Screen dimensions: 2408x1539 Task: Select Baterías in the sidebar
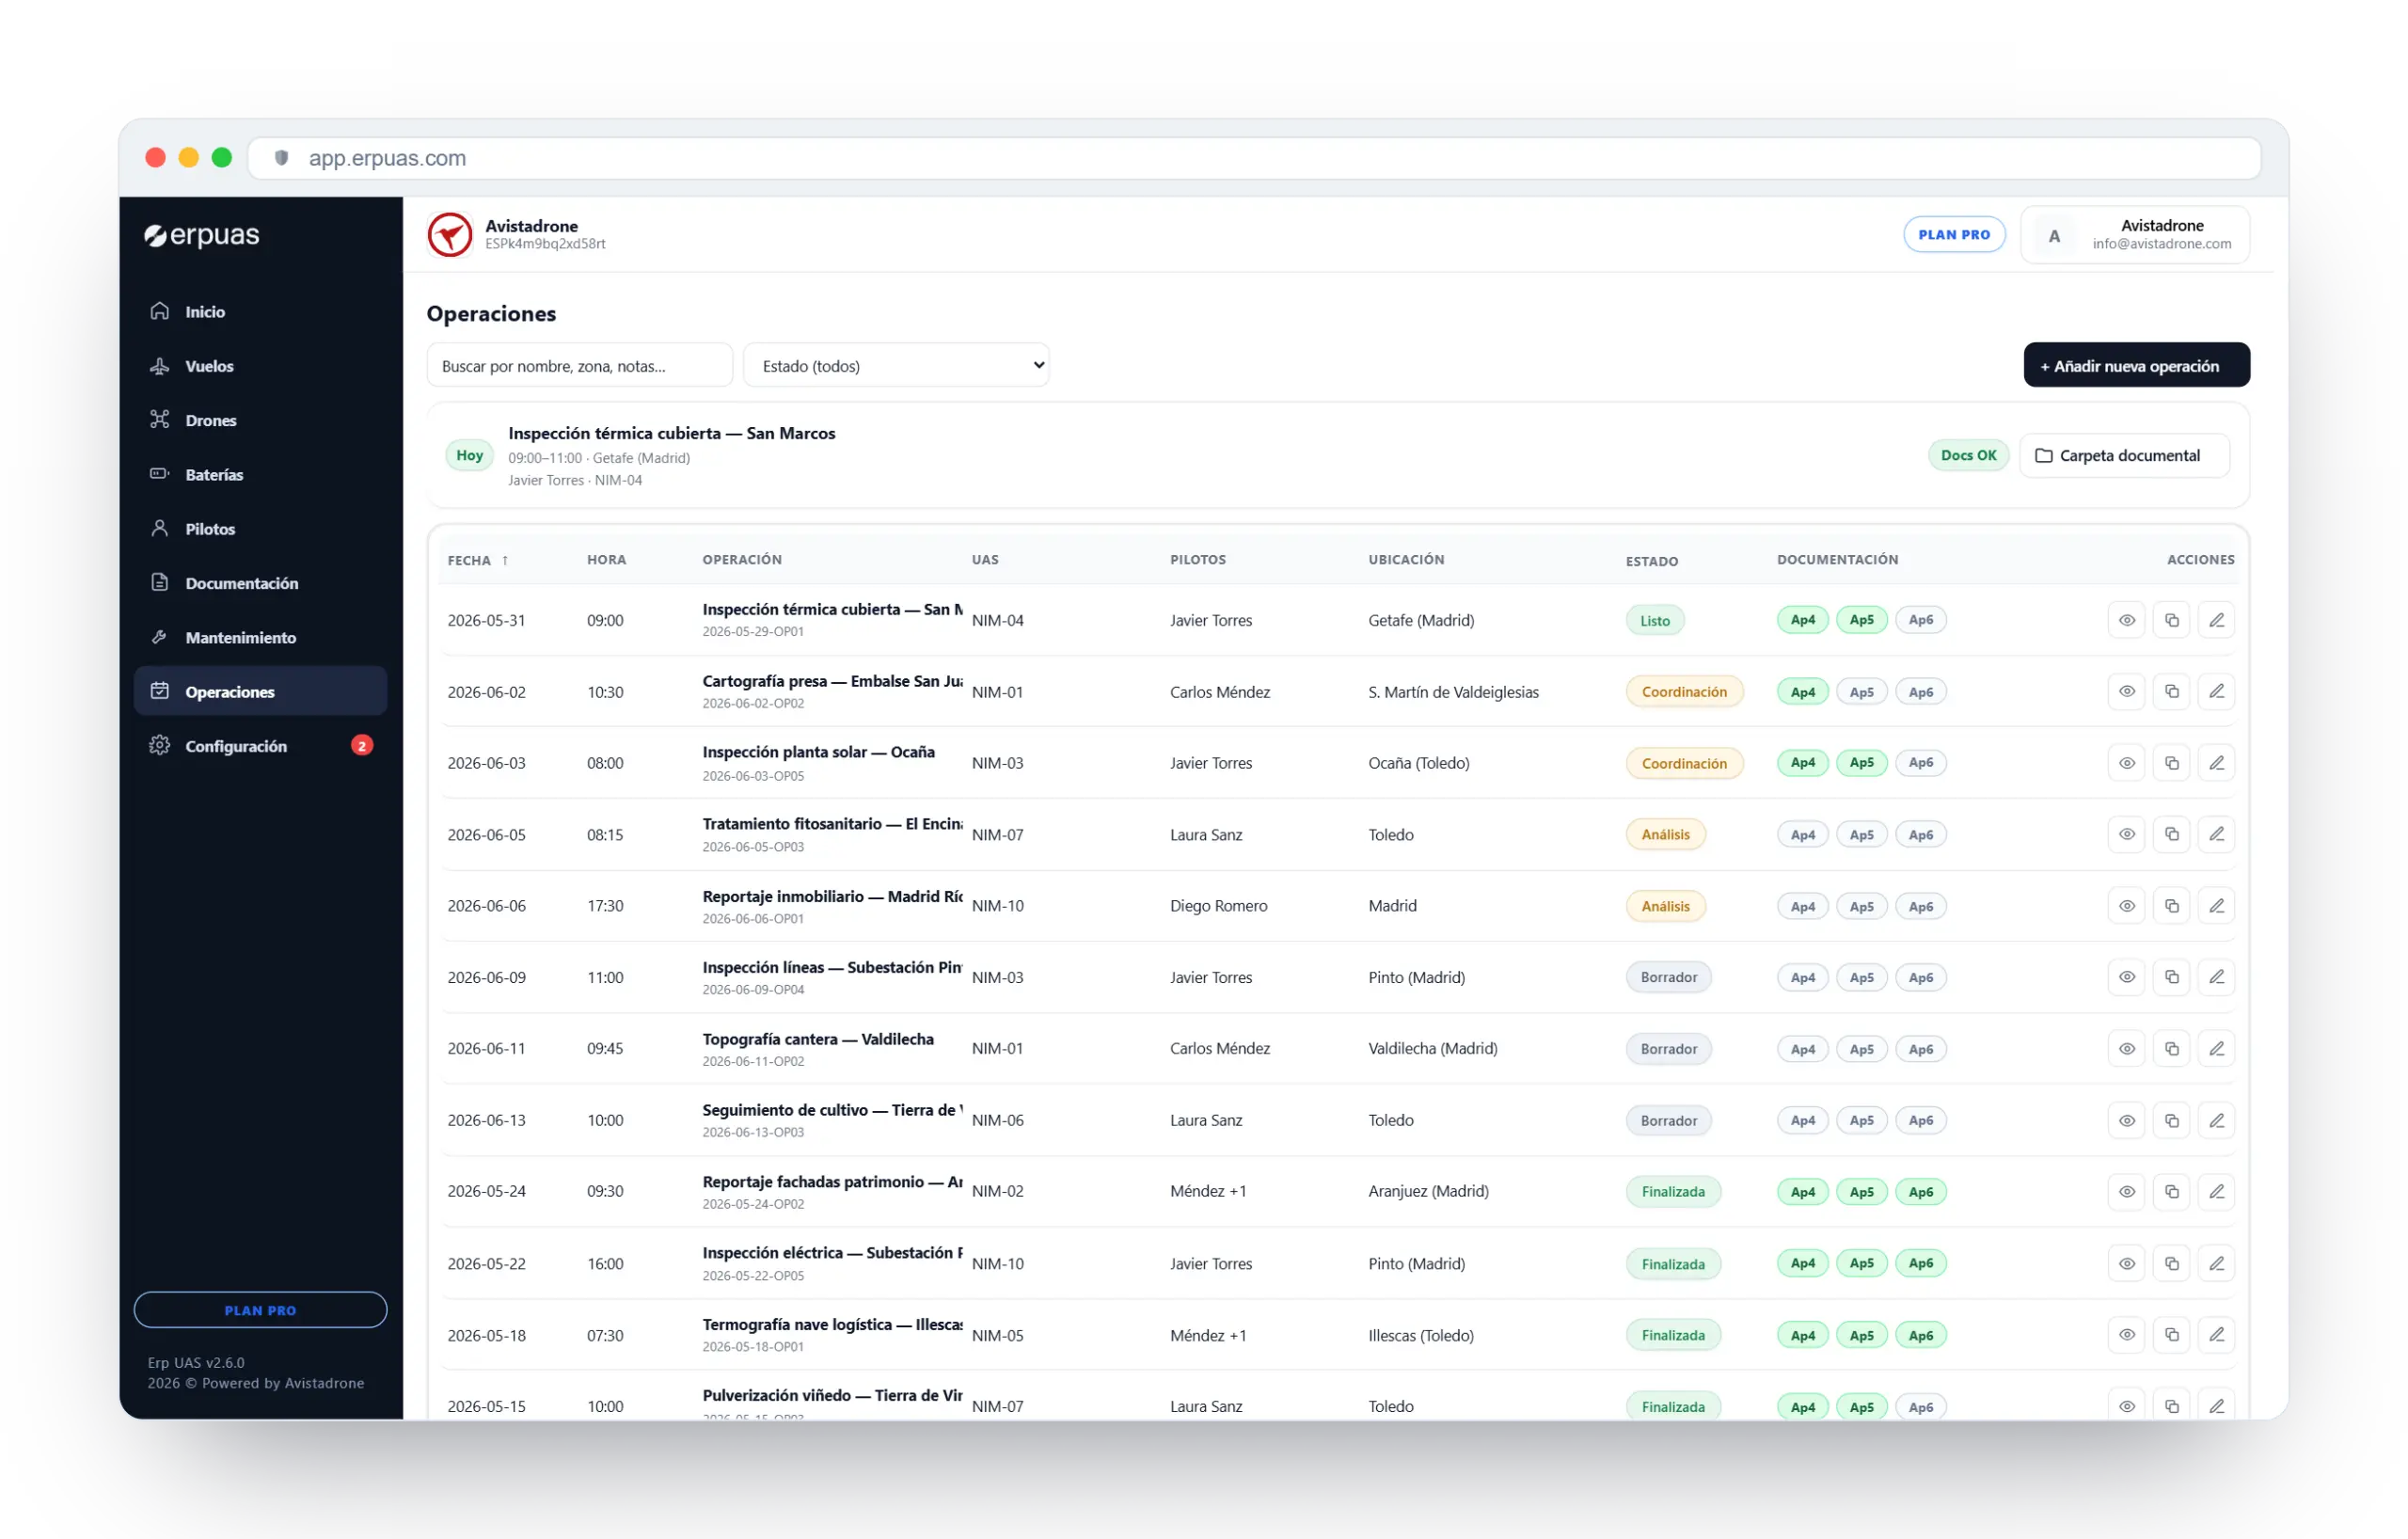260,474
